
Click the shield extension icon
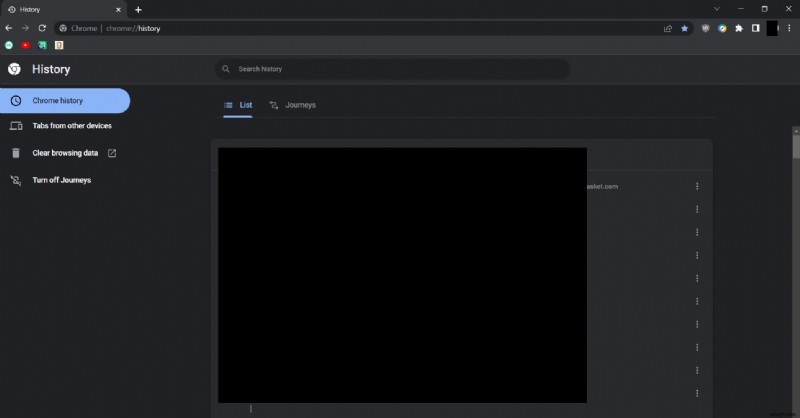(705, 29)
